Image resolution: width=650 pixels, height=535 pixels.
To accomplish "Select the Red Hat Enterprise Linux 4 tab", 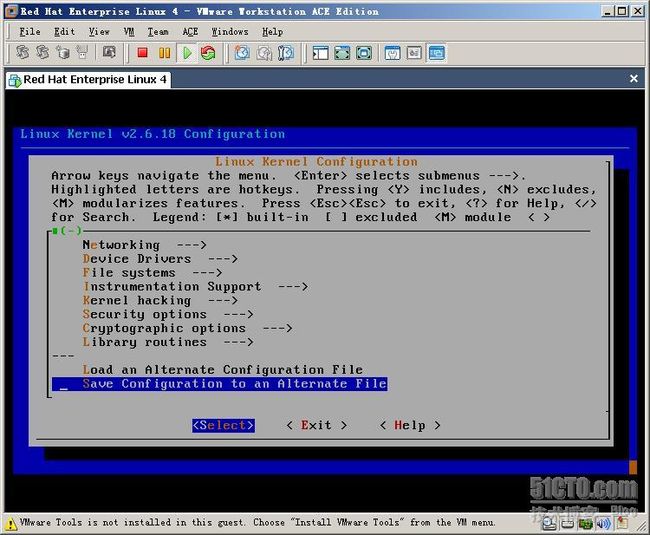I will (88, 80).
